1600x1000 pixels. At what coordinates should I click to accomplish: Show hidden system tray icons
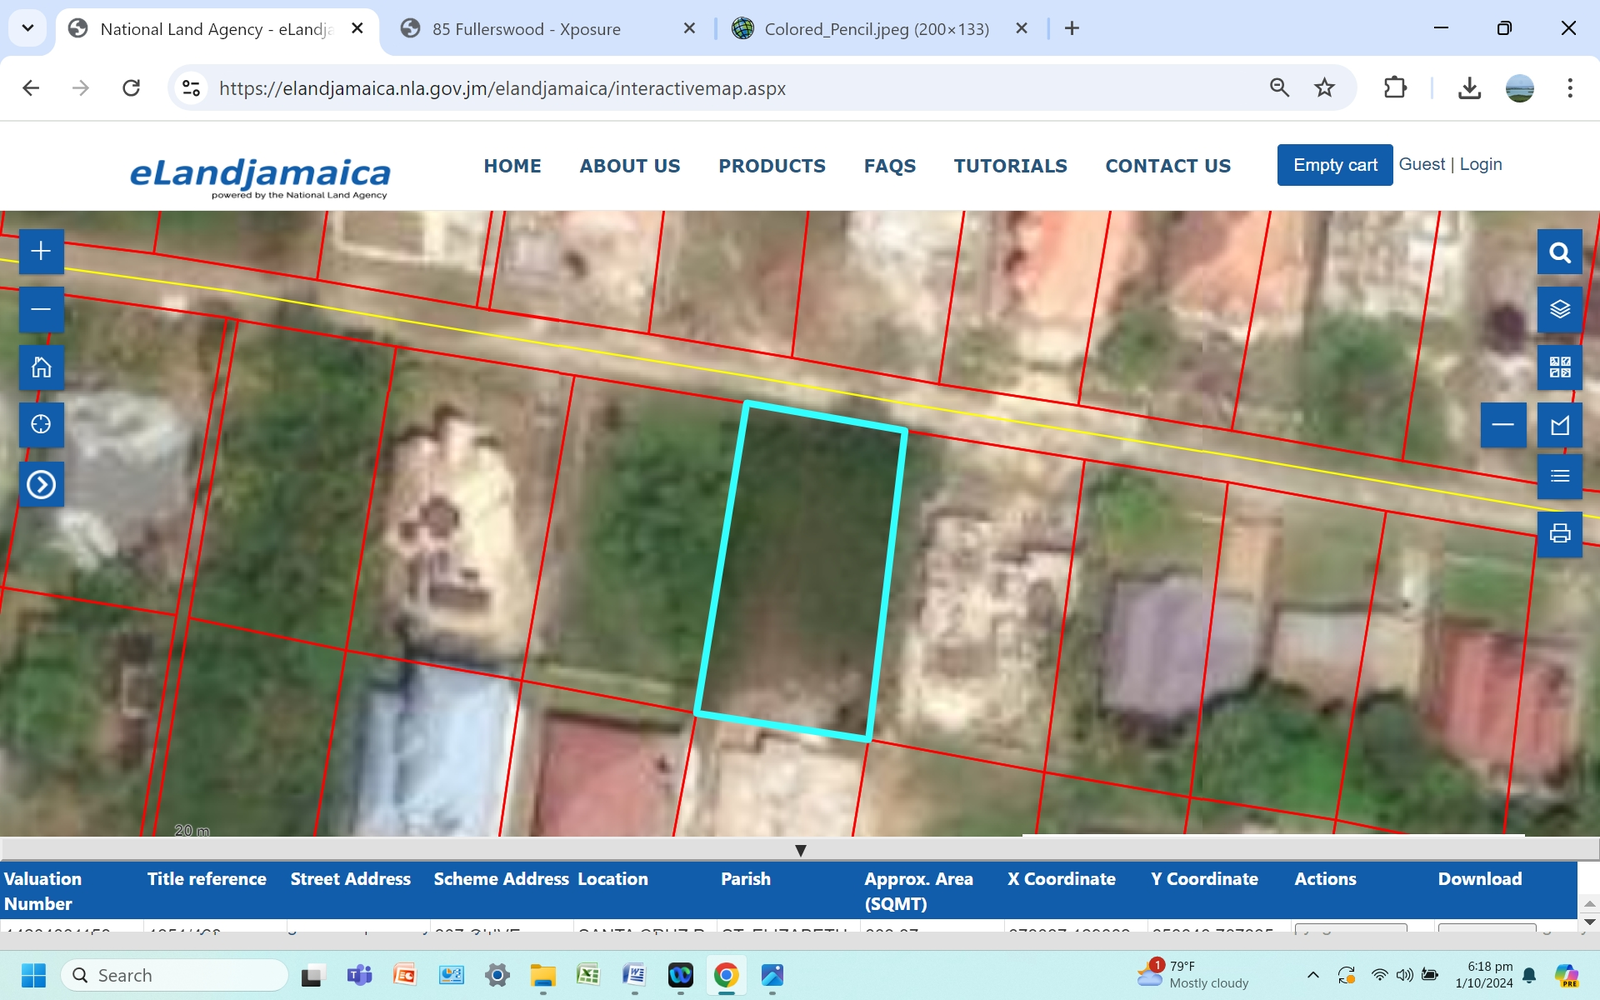tap(1313, 974)
